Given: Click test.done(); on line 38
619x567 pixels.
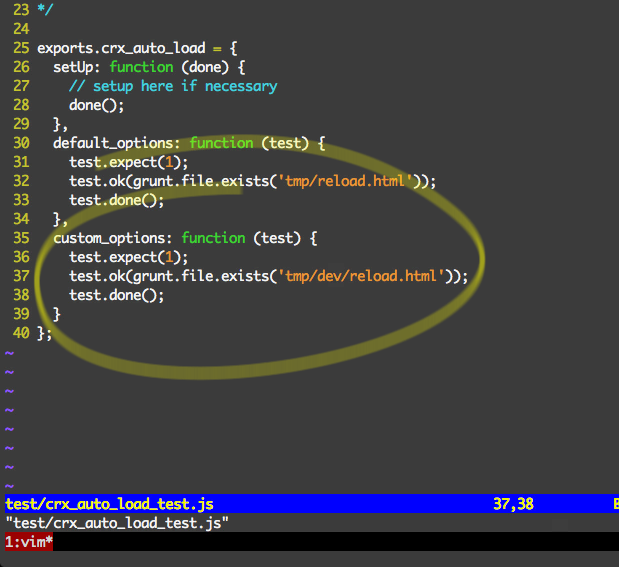Looking at the screenshot, I should (x=116, y=295).
